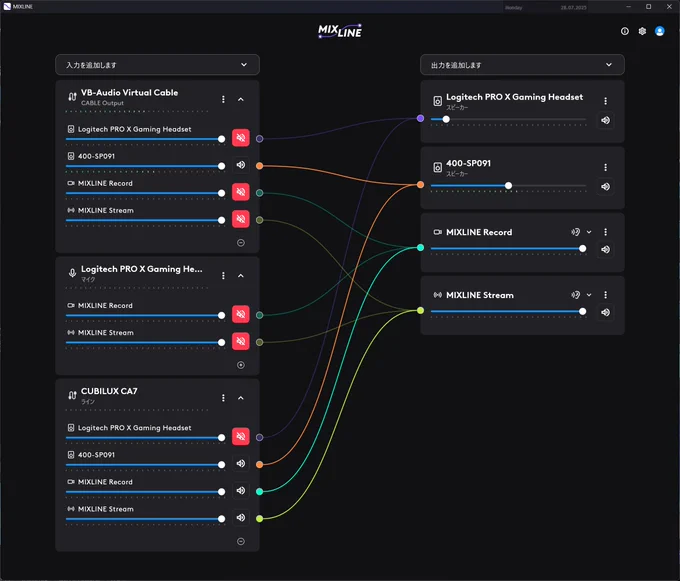The width and height of the screenshot is (680, 581).
Task: Click the monitor ear icon on MIXLINE Record output
Action: 575,232
